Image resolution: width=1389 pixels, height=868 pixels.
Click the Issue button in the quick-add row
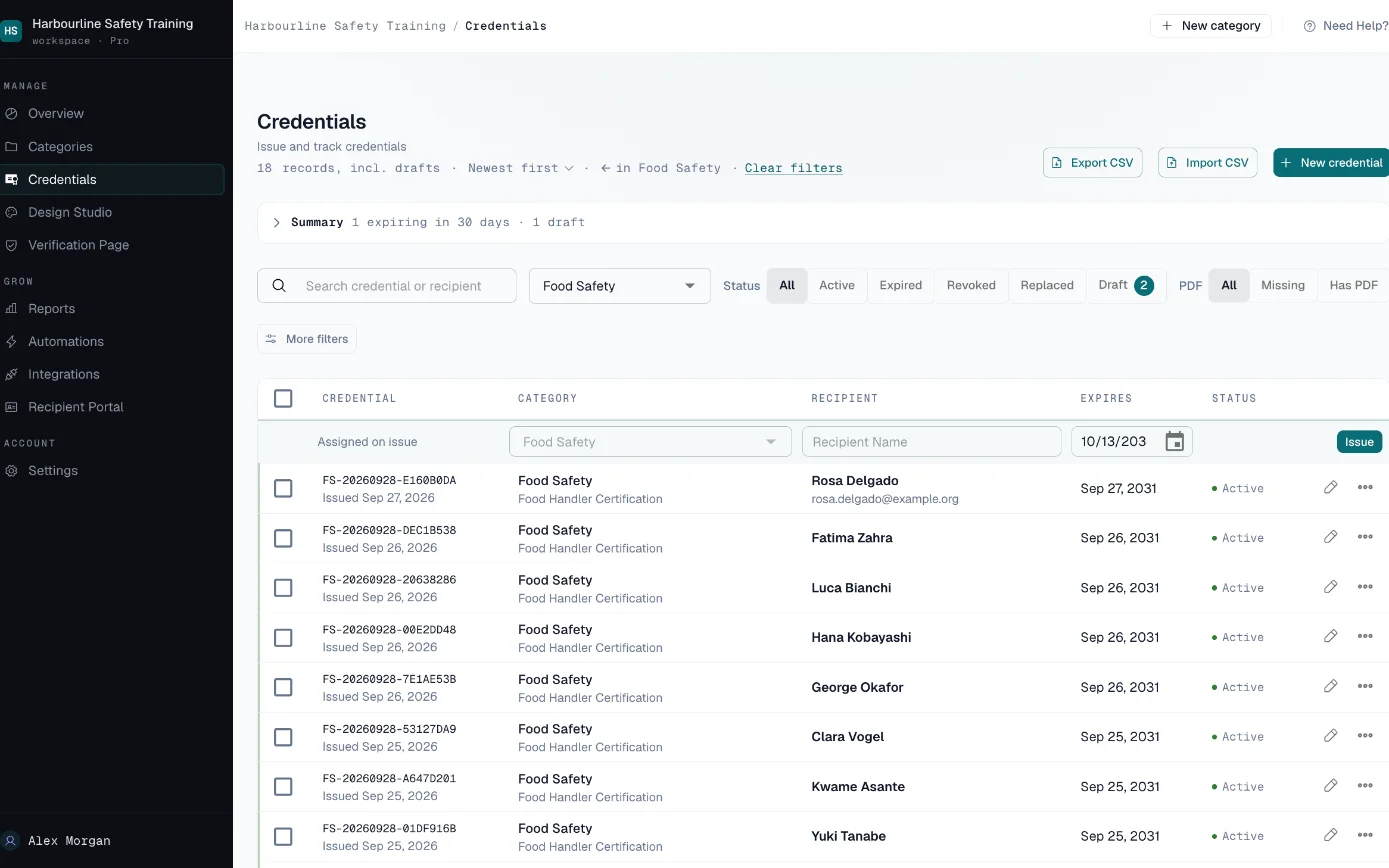(x=1359, y=442)
